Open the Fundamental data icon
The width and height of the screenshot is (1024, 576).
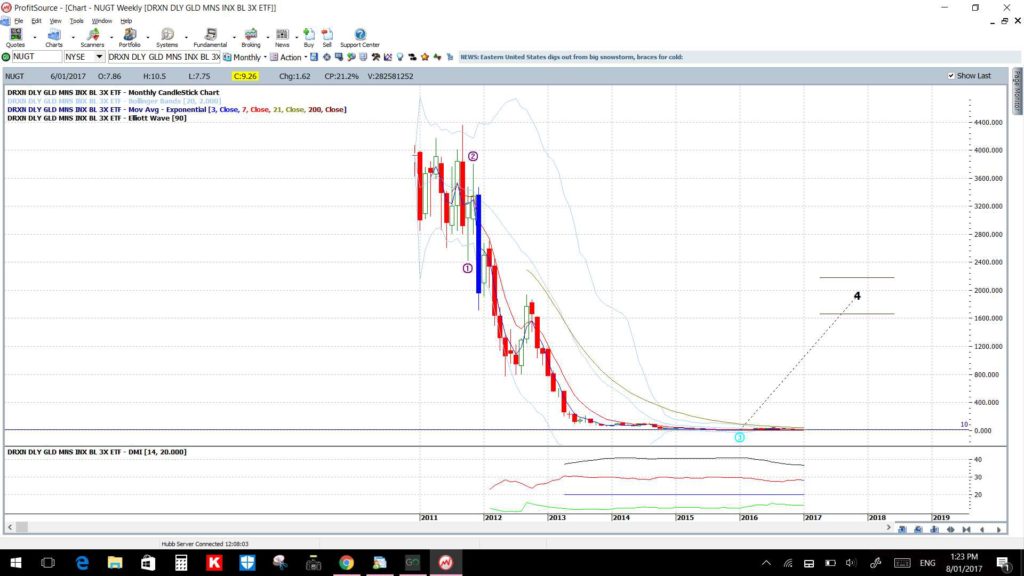coord(210,38)
